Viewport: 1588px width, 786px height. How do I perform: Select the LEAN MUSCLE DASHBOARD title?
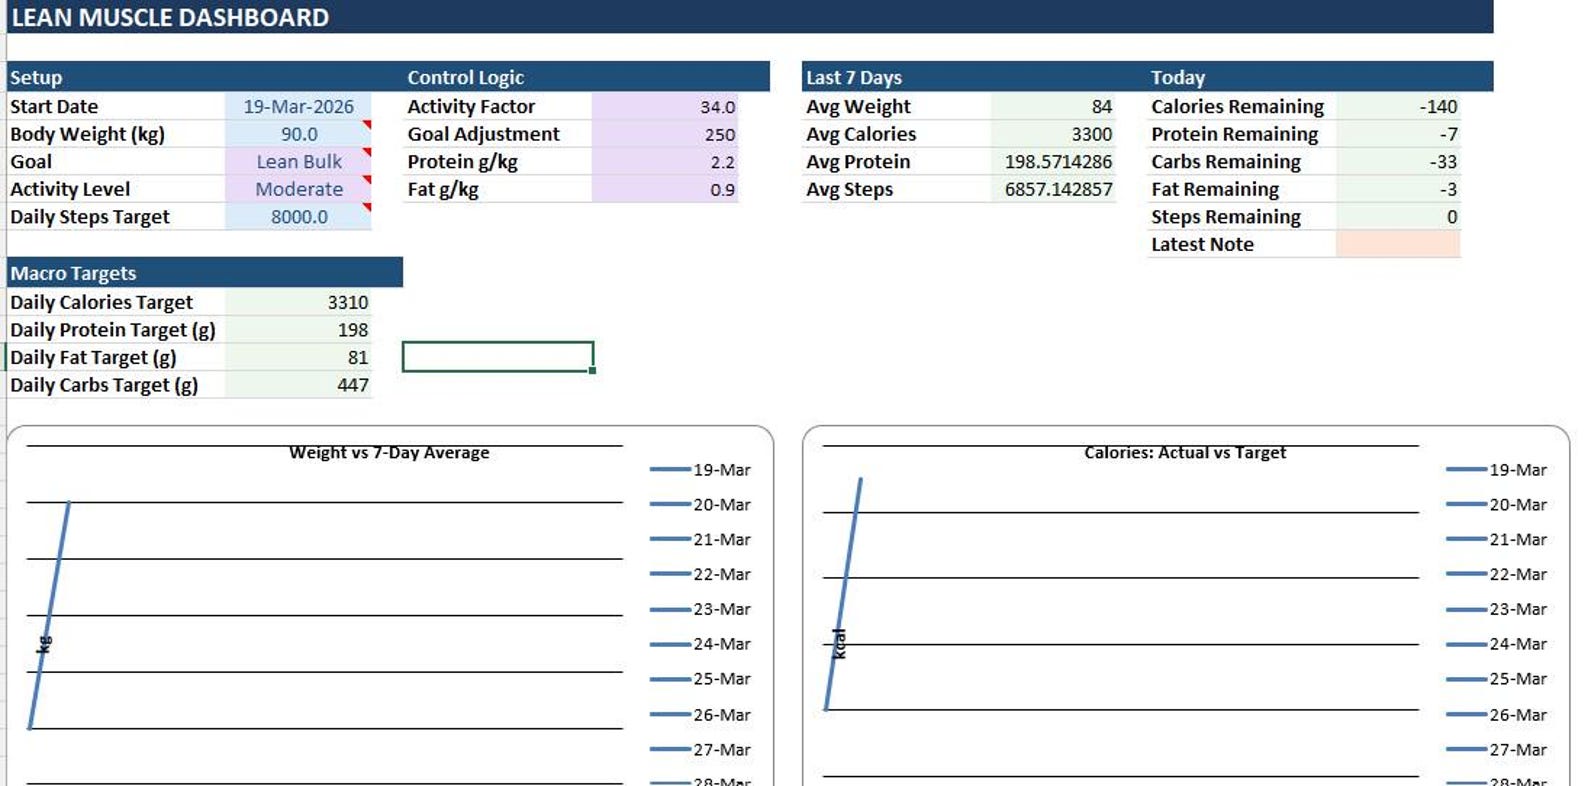click(170, 17)
